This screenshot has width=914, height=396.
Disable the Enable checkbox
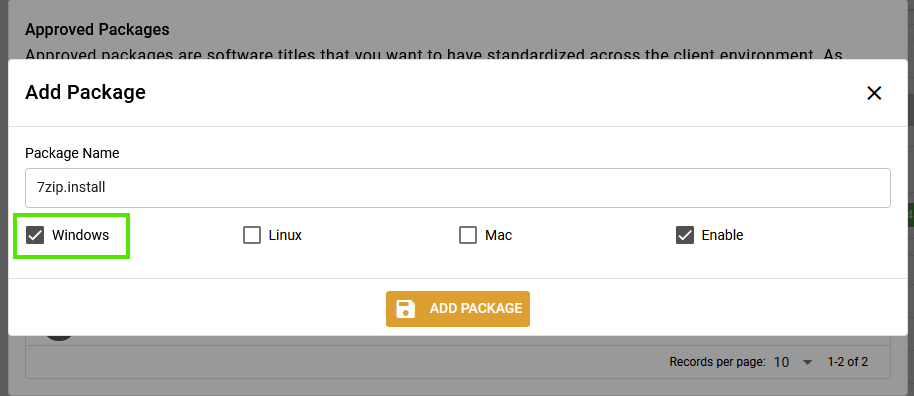[685, 235]
